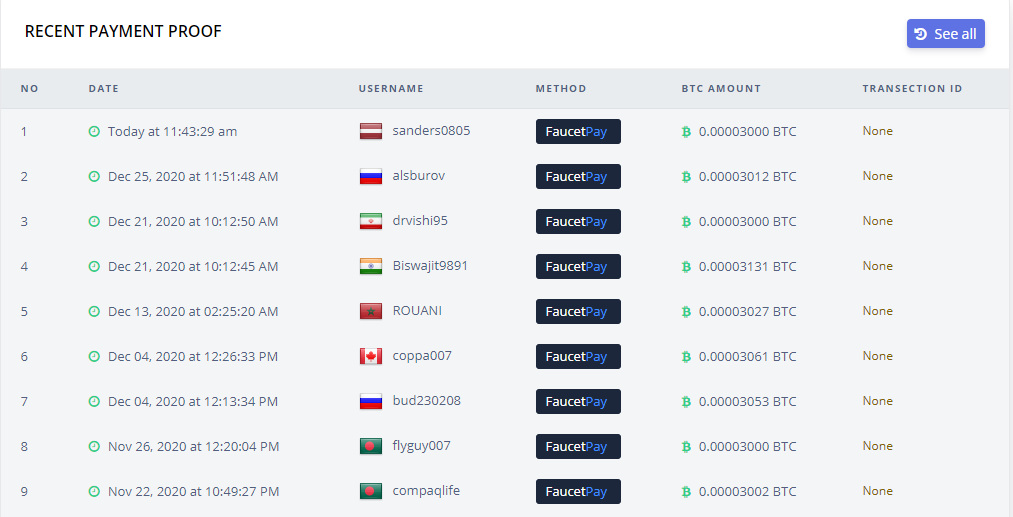The height and width of the screenshot is (517, 1013).
Task: Click username ROUANI
Action: pyautogui.click(x=417, y=311)
